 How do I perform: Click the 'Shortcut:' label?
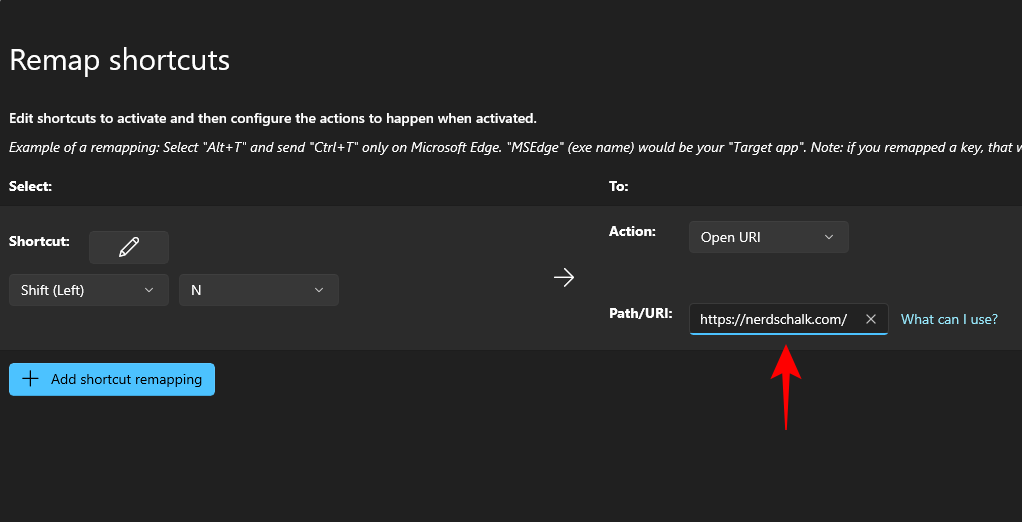click(x=39, y=241)
